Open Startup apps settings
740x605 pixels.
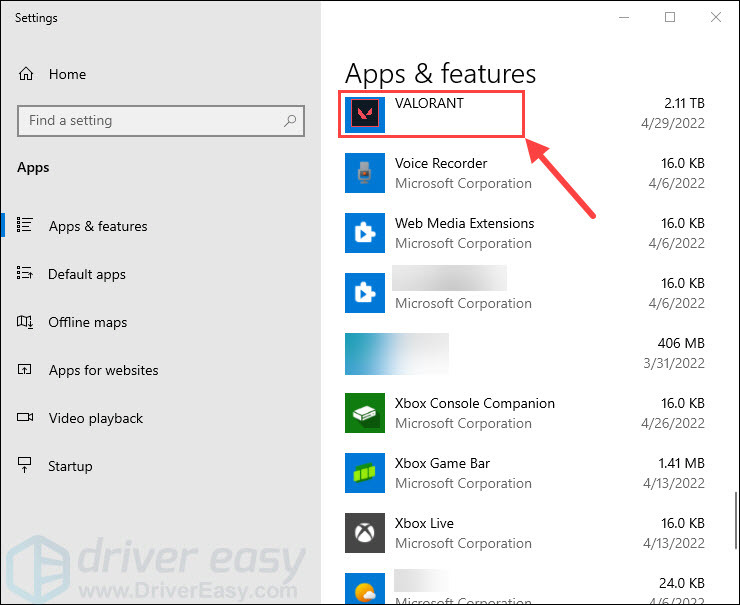click(x=70, y=466)
